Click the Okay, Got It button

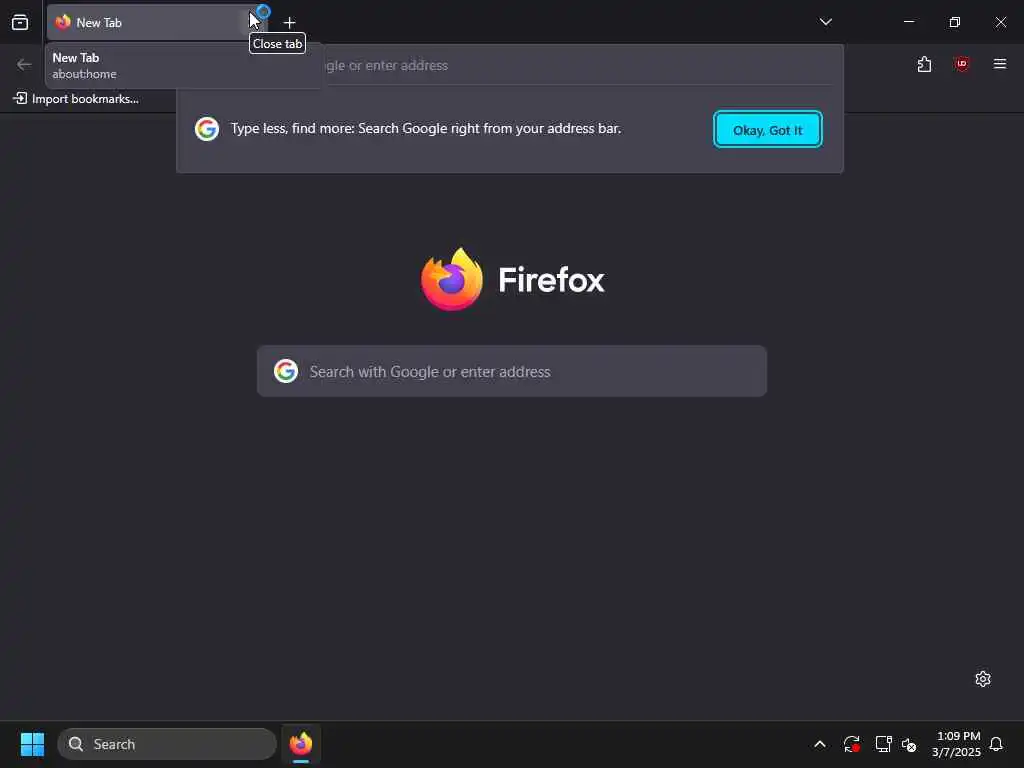click(767, 129)
